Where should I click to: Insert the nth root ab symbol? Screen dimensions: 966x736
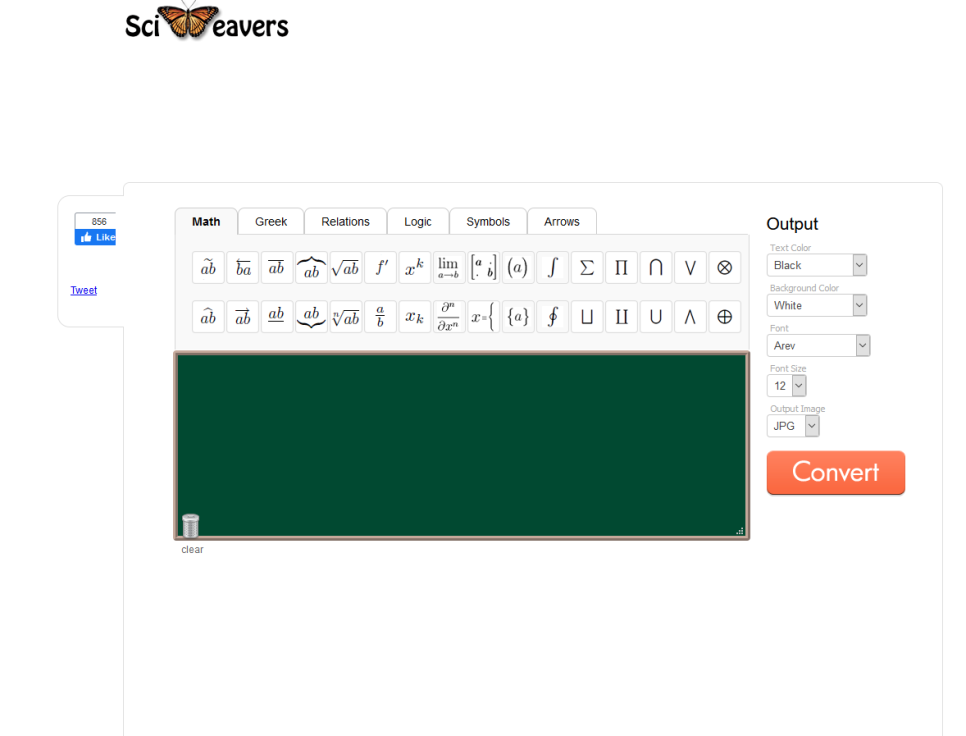coord(346,317)
